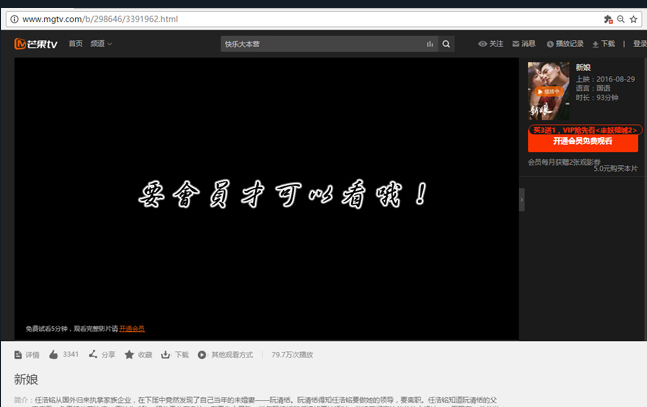The image size is (647, 407).
Task: Open 关注 with the eye icon
Action: (491, 44)
